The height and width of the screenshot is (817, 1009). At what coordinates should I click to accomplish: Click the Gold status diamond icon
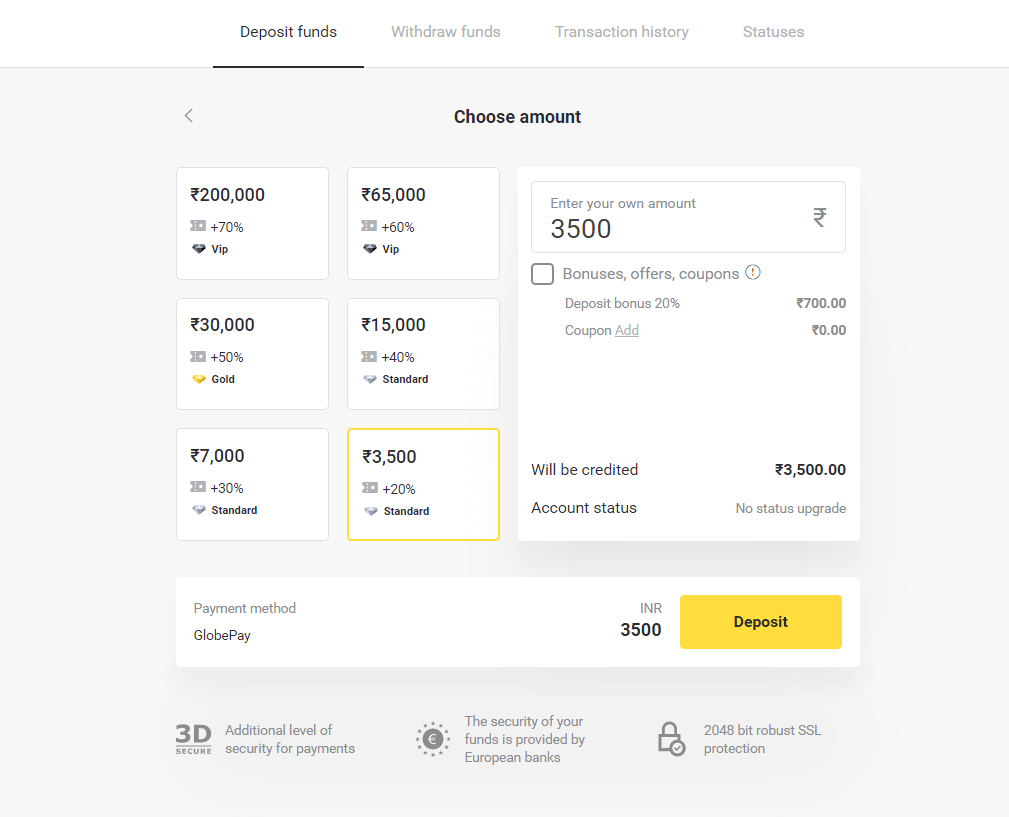coord(199,379)
